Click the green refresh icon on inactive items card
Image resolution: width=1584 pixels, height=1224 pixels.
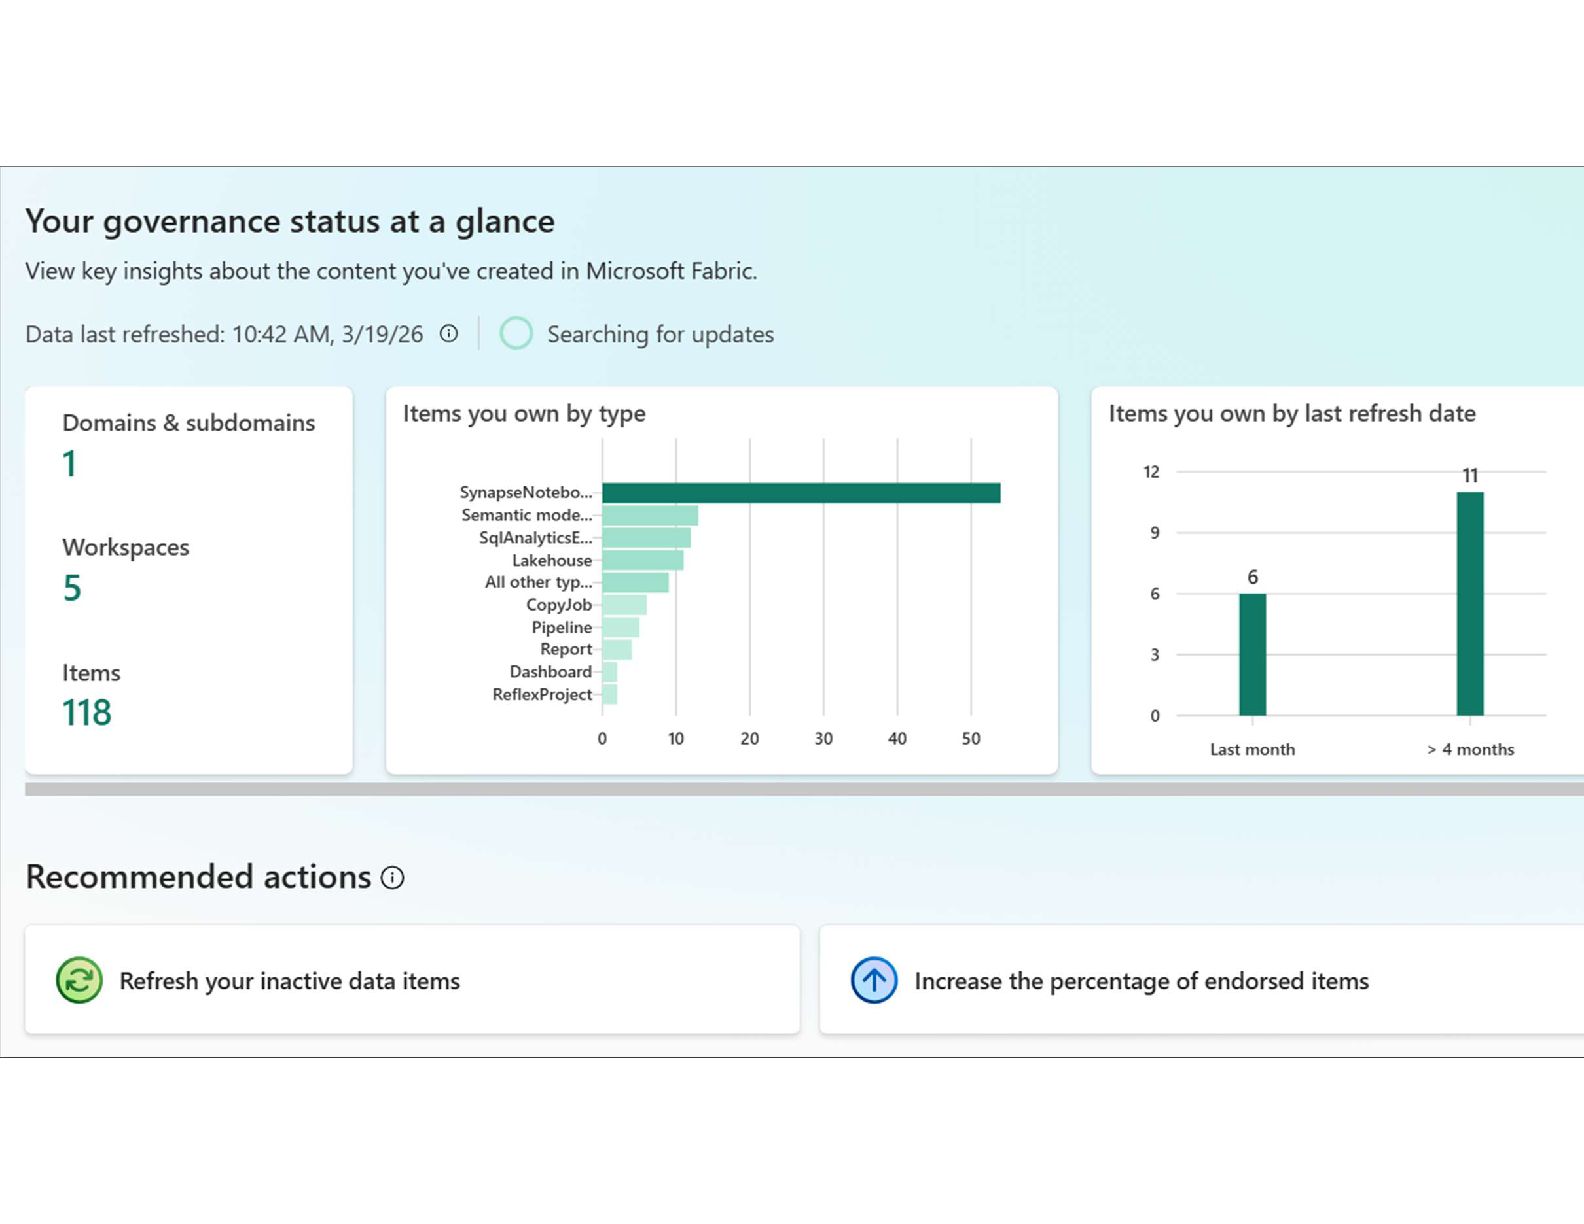(x=79, y=980)
